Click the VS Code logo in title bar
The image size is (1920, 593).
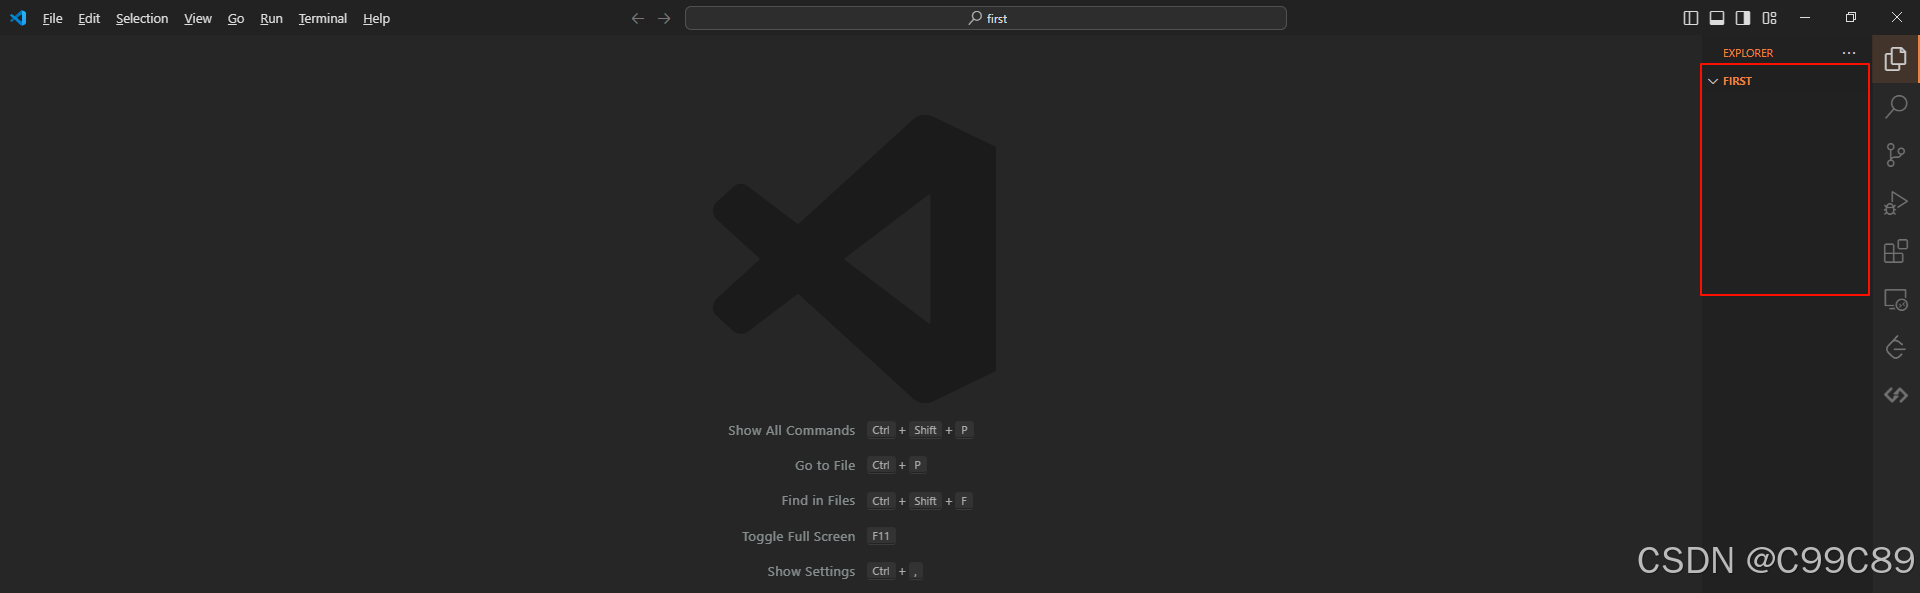click(18, 18)
